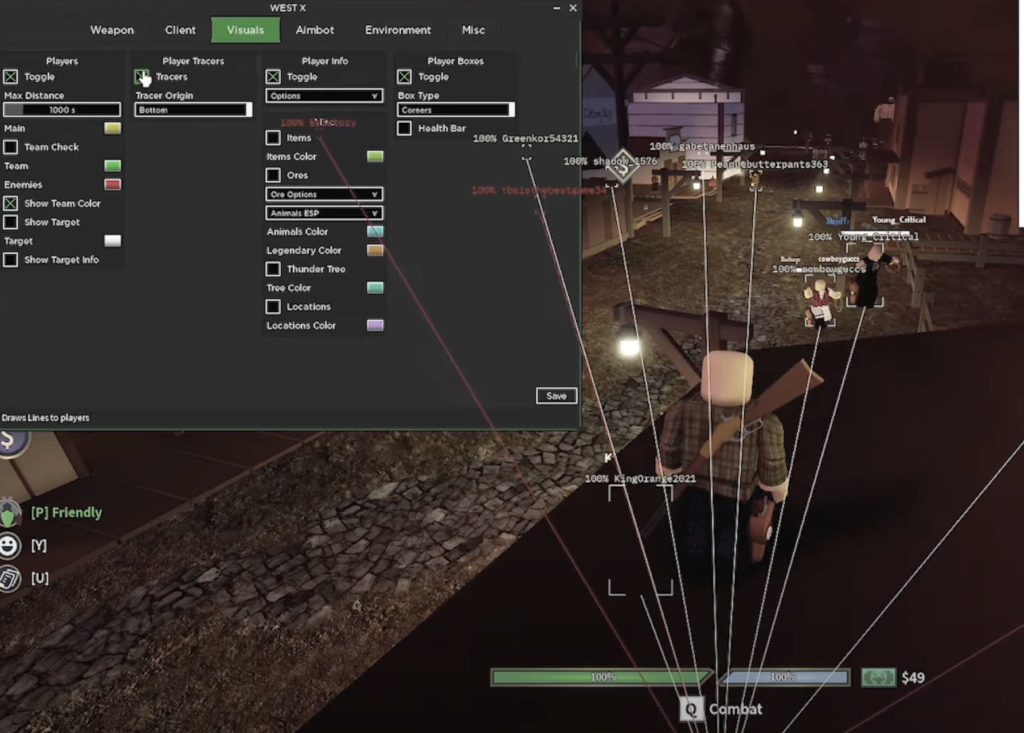The image size is (1024, 733).
Task: Open the Box Type Corners dropdown
Action: 455,110
